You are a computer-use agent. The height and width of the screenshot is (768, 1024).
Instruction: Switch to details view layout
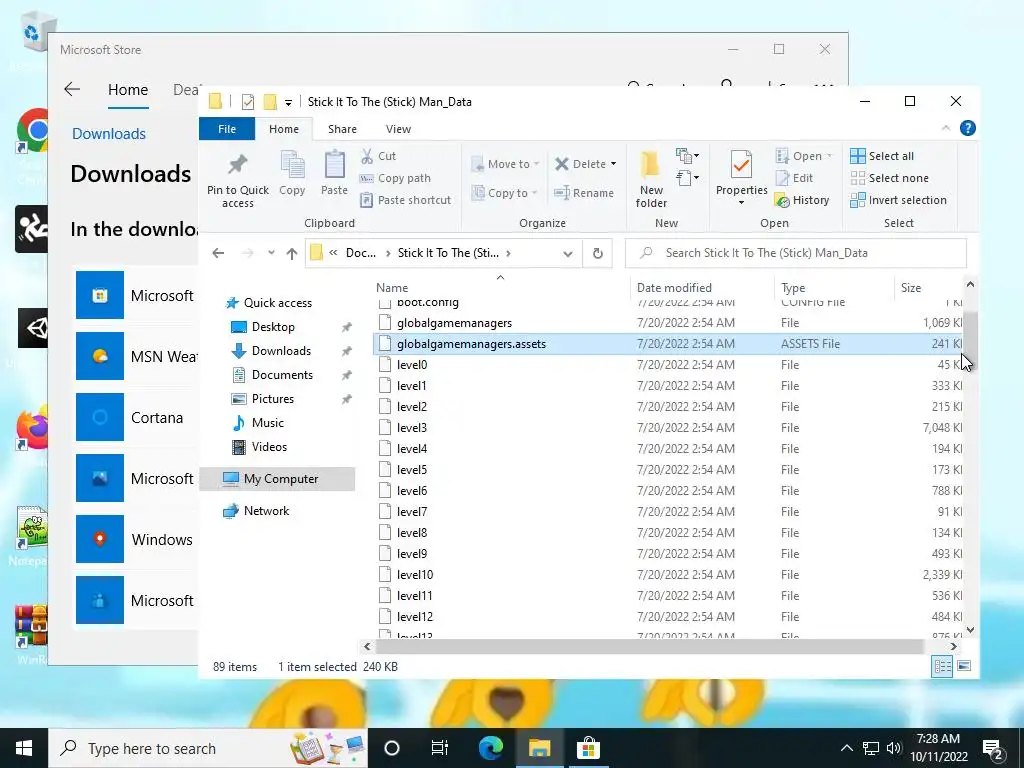point(942,666)
